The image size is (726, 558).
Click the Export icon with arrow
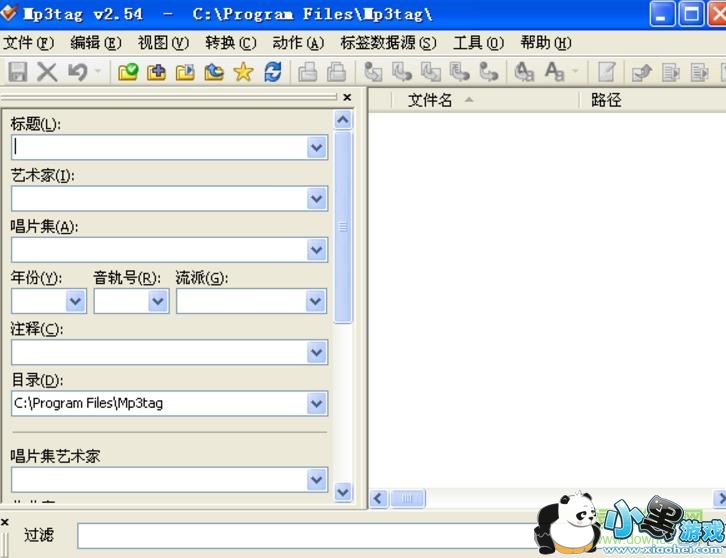642,72
